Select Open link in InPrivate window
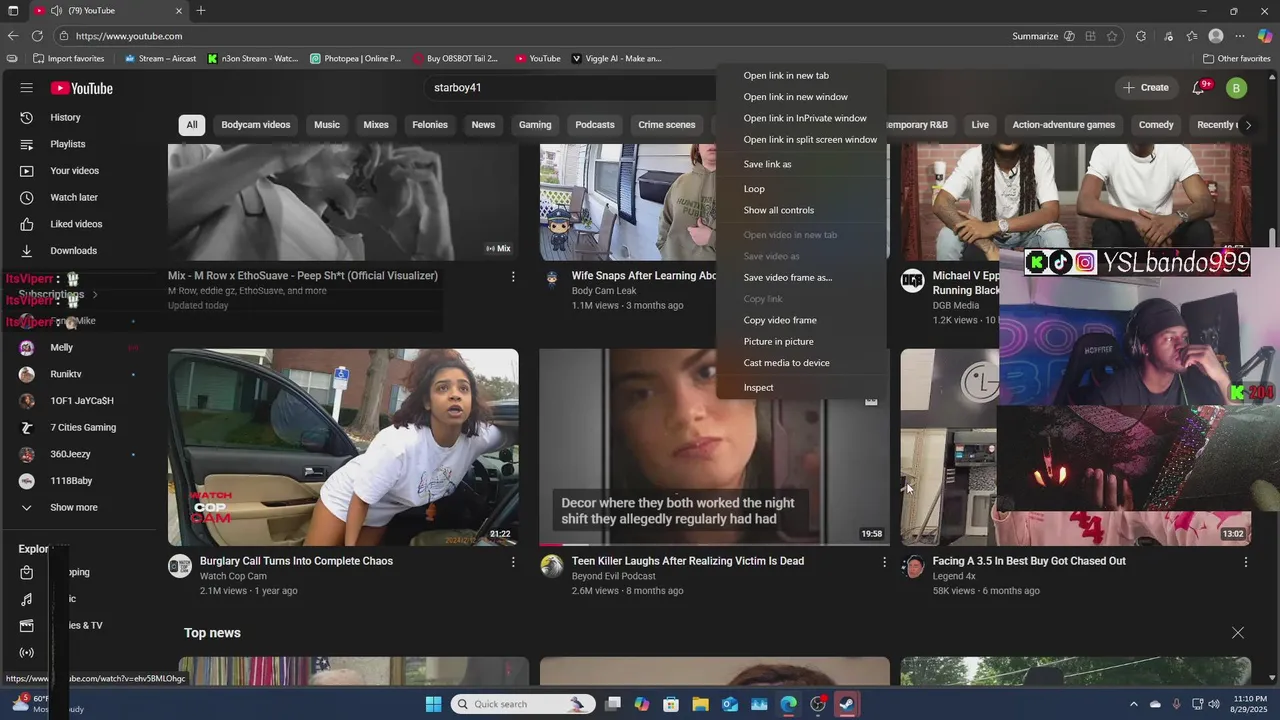The height and width of the screenshot is (720, 1280). pos(805,118)
